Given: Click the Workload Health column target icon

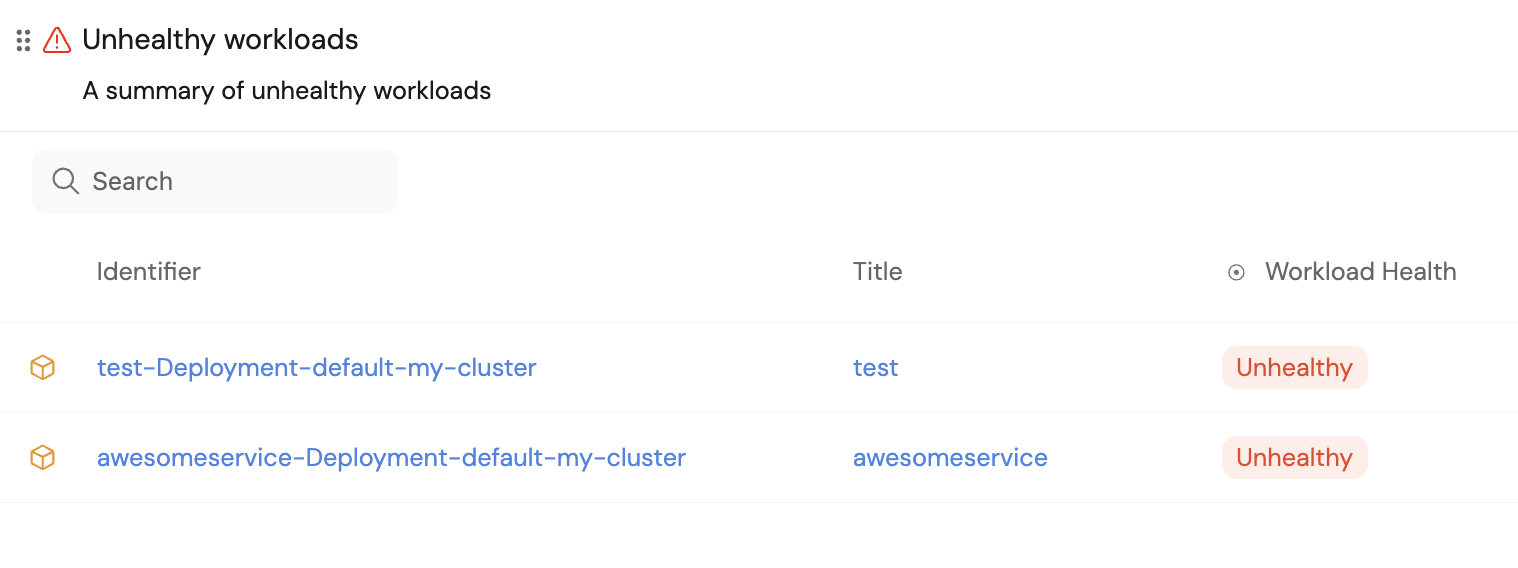Looking at the screenshot, I should pos(1236,272).
